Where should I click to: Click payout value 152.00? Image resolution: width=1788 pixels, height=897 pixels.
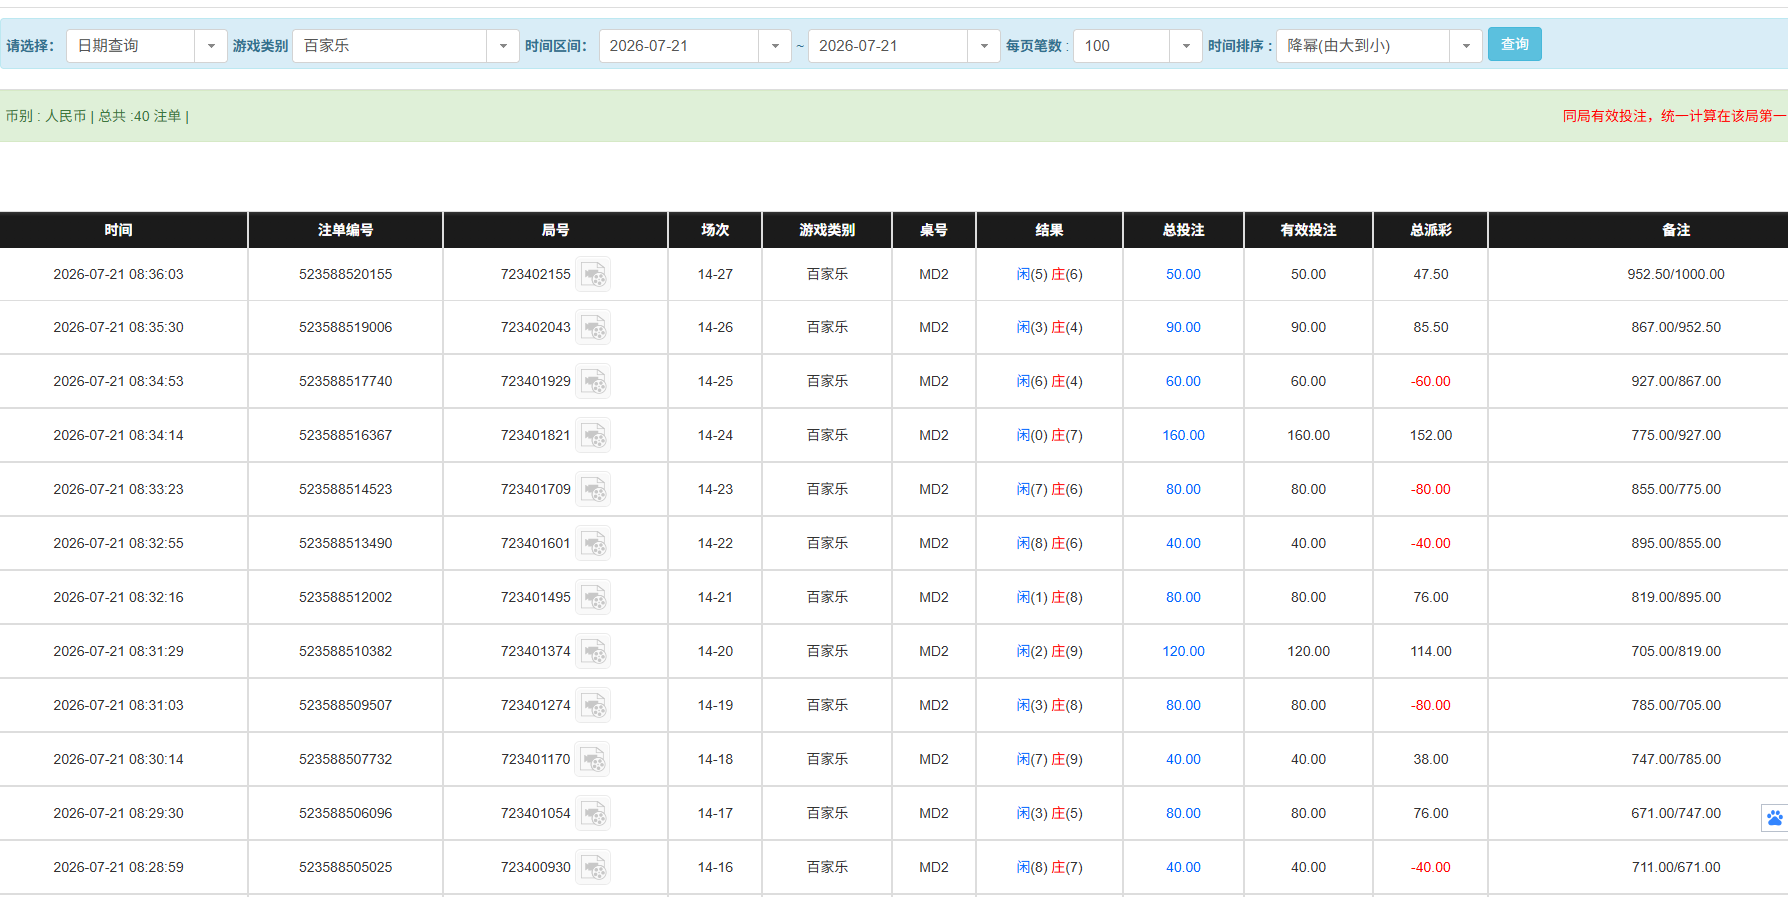(1431, 435)
